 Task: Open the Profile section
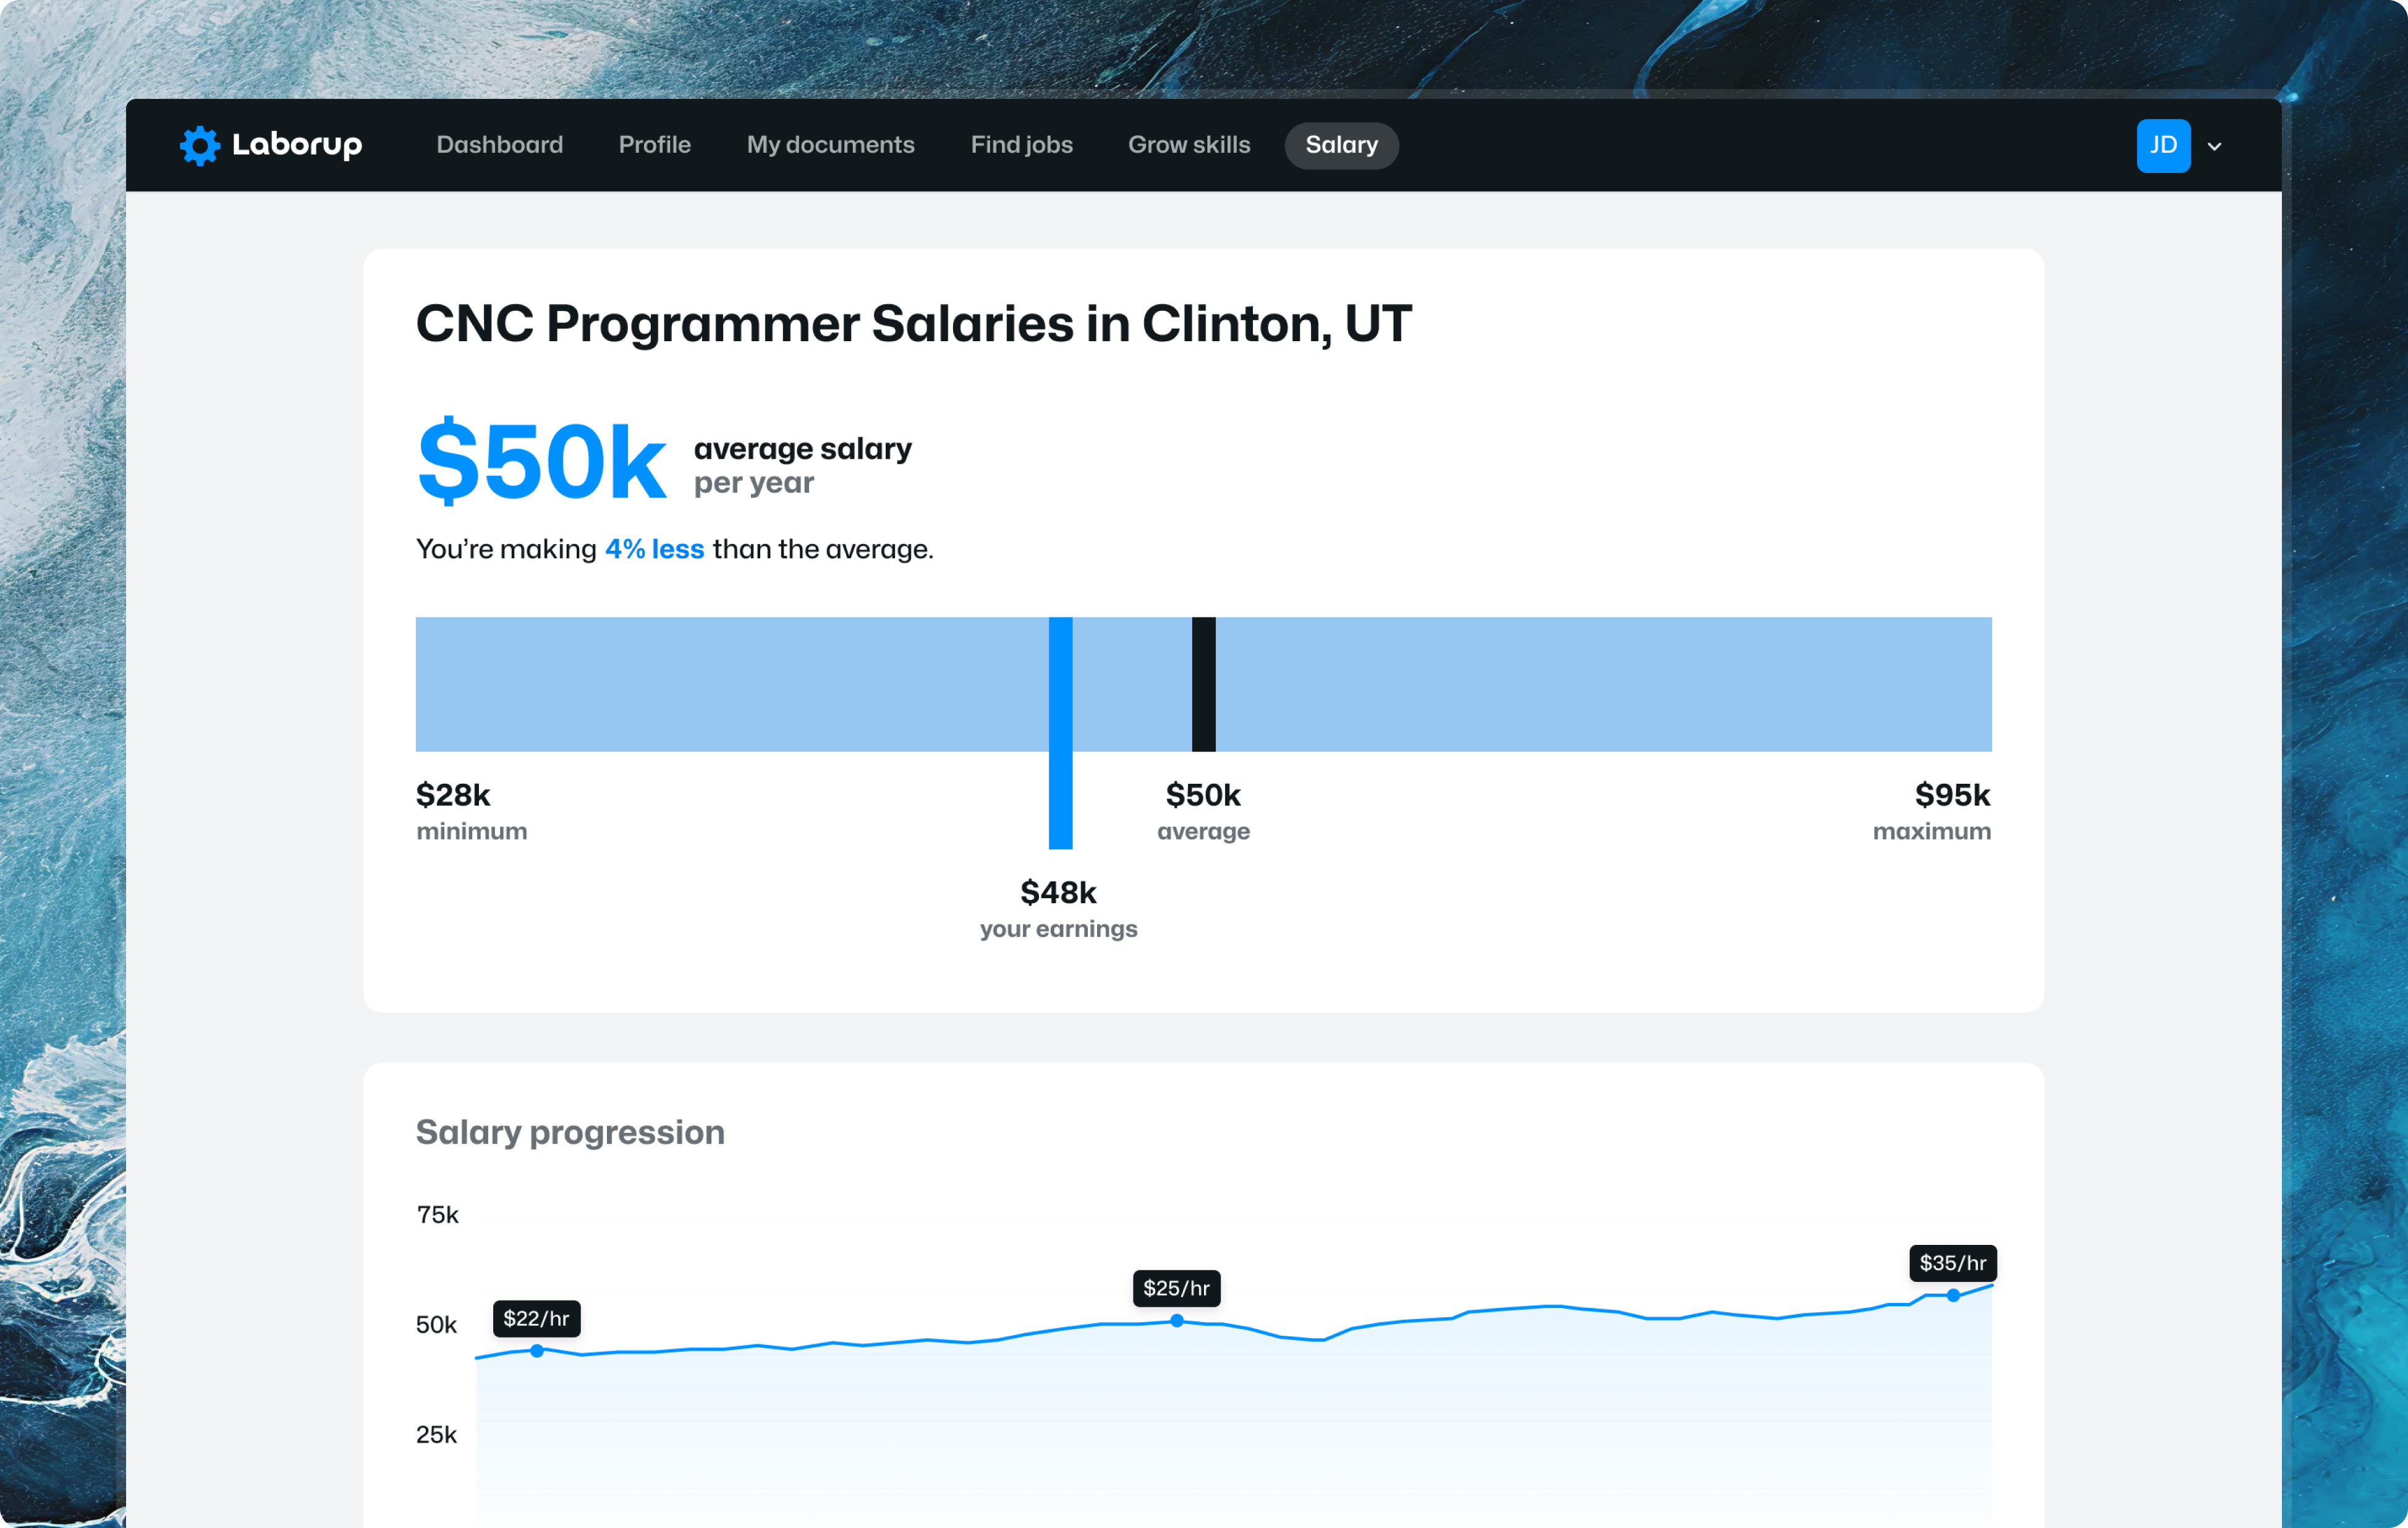point(654,145)
